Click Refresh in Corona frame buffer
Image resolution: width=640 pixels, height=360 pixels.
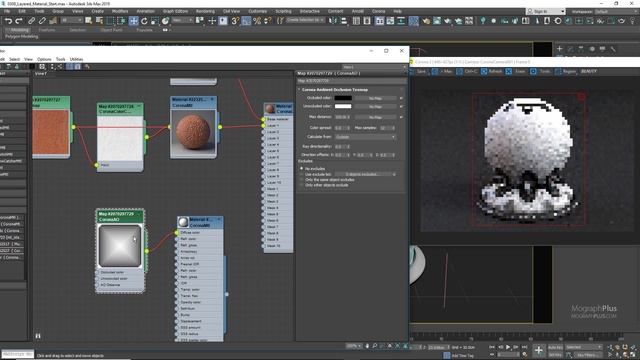tap(491, 71)
